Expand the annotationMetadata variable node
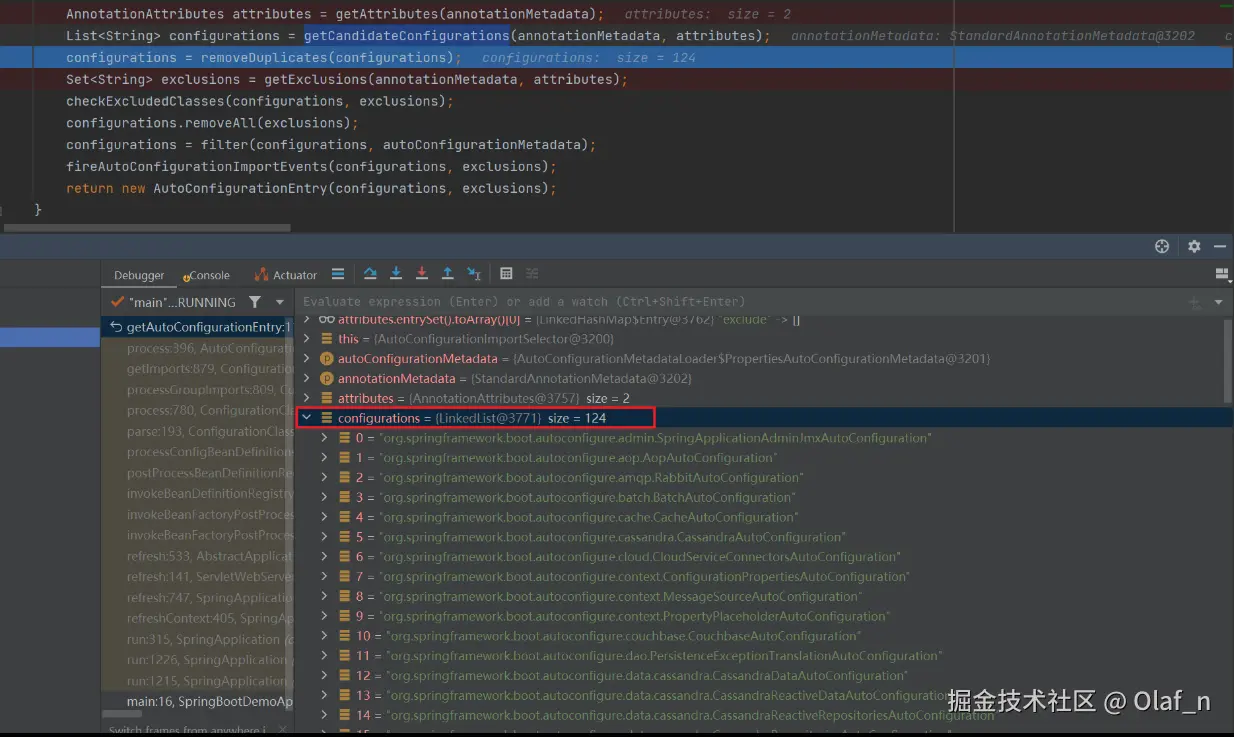1234x737 pixels. pyautogui.click(x=307, y=379)
